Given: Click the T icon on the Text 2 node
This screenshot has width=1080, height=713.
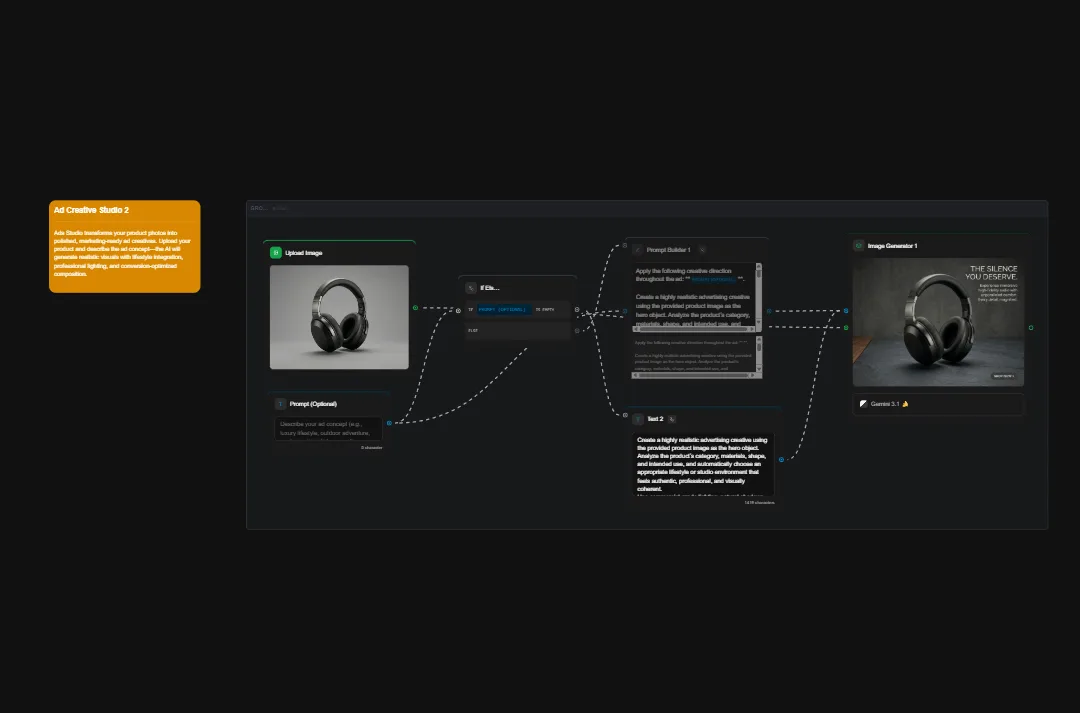Looking at the screenshot, I should (638, 419).
